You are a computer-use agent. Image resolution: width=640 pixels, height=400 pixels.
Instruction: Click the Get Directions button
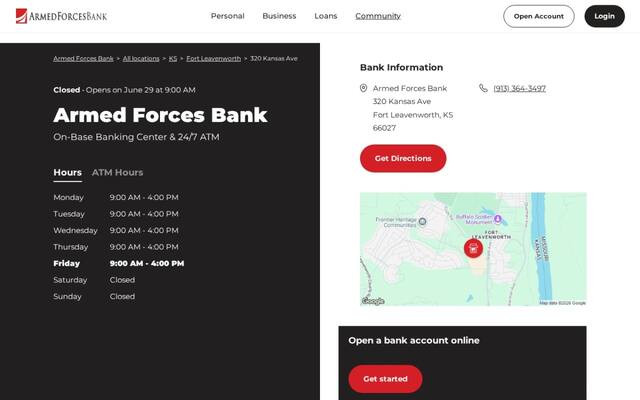(x=403, y=158)
